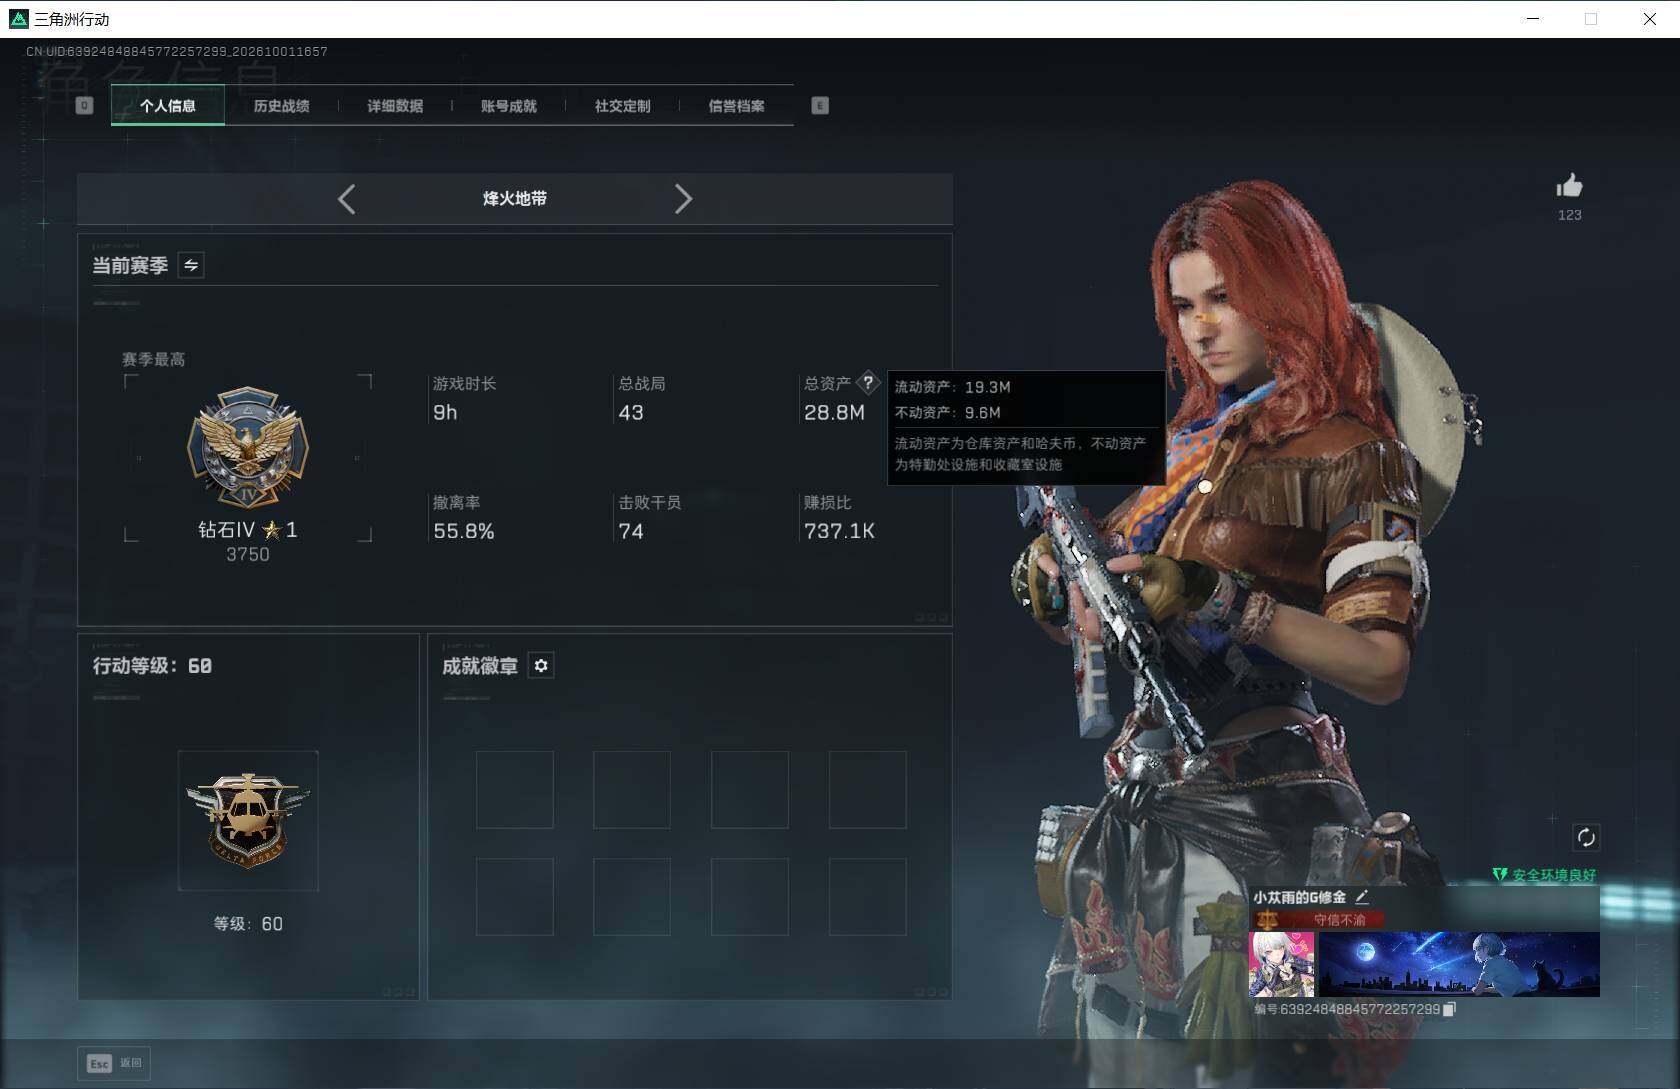The image size is (1680, 1089).
Task: Go to next game mode arrow
Action: coord(683,199)
